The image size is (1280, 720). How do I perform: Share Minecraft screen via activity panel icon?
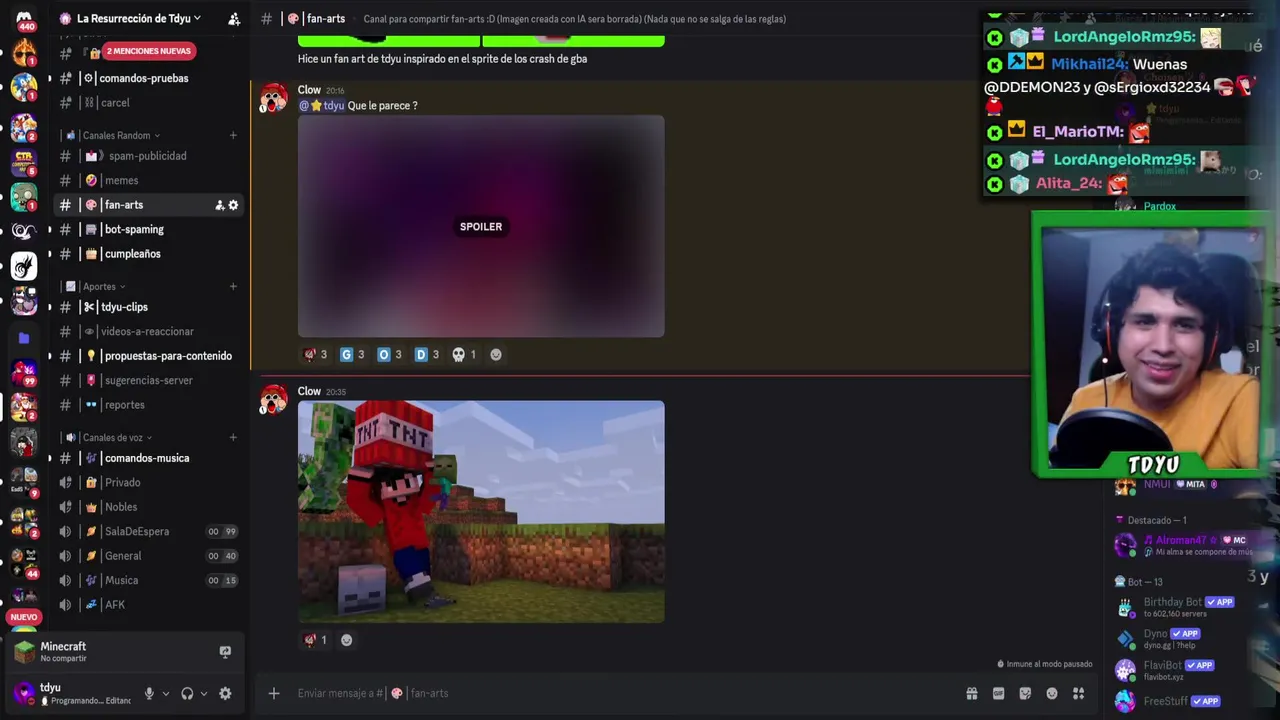pyautogui.click(x=225, y=652)
